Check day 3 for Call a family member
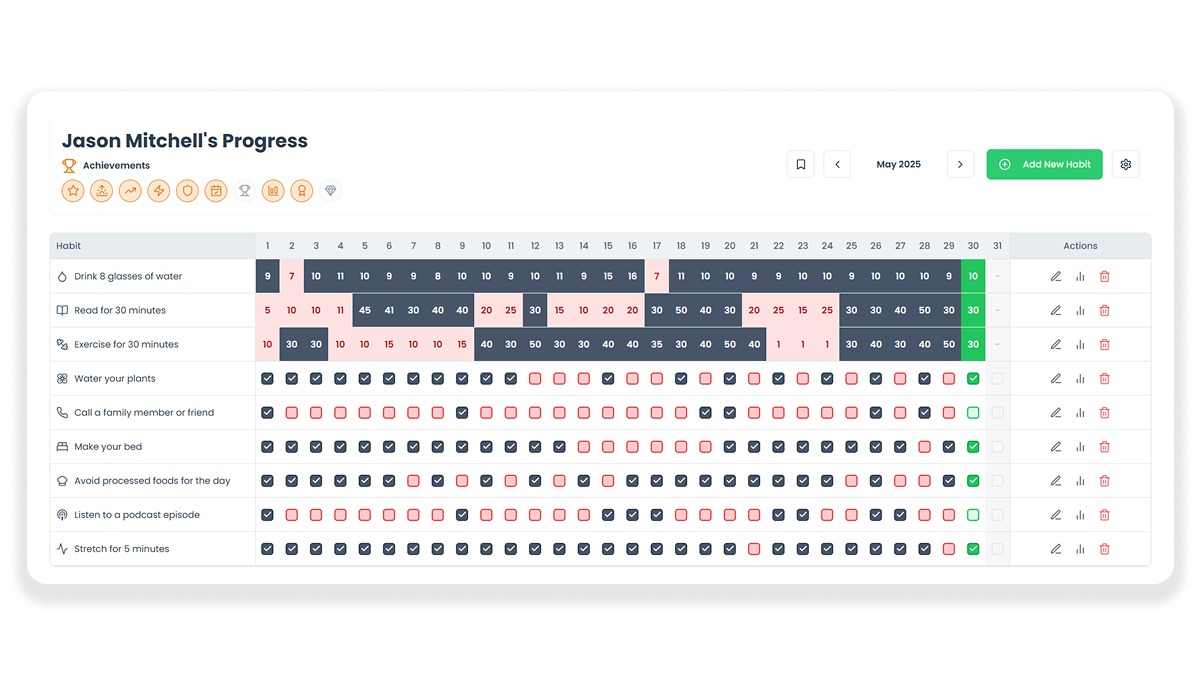1200x675 pixels. pyautogui.click(x=316, y=412)
